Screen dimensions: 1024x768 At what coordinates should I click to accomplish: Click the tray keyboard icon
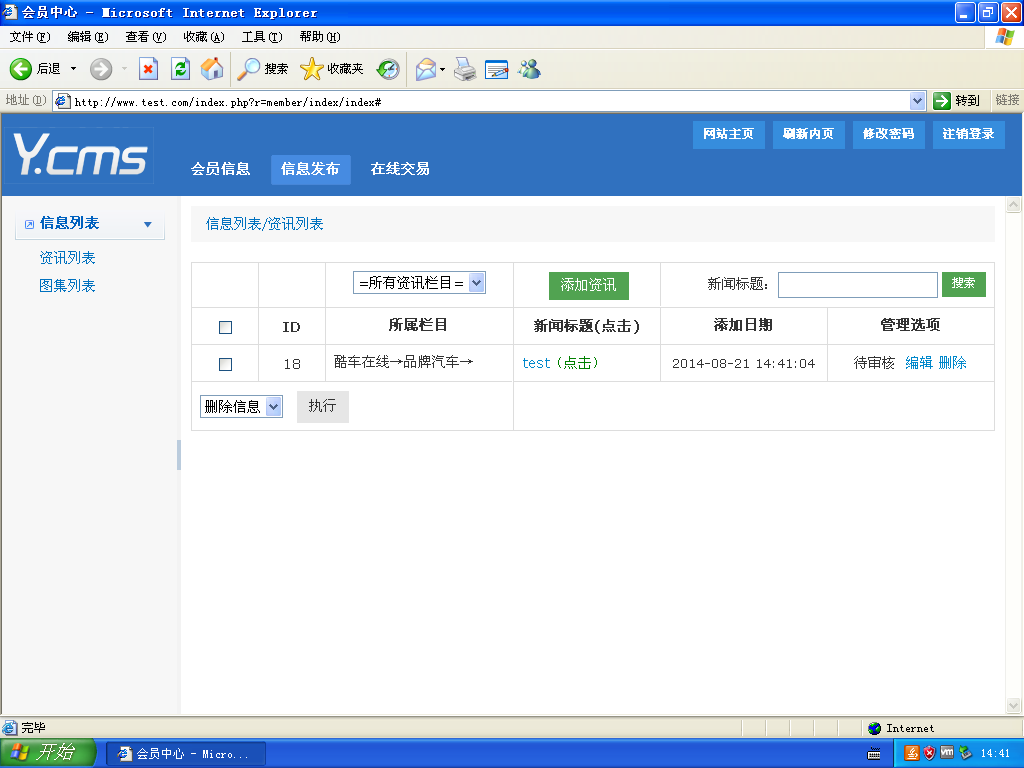coord(874,754)
